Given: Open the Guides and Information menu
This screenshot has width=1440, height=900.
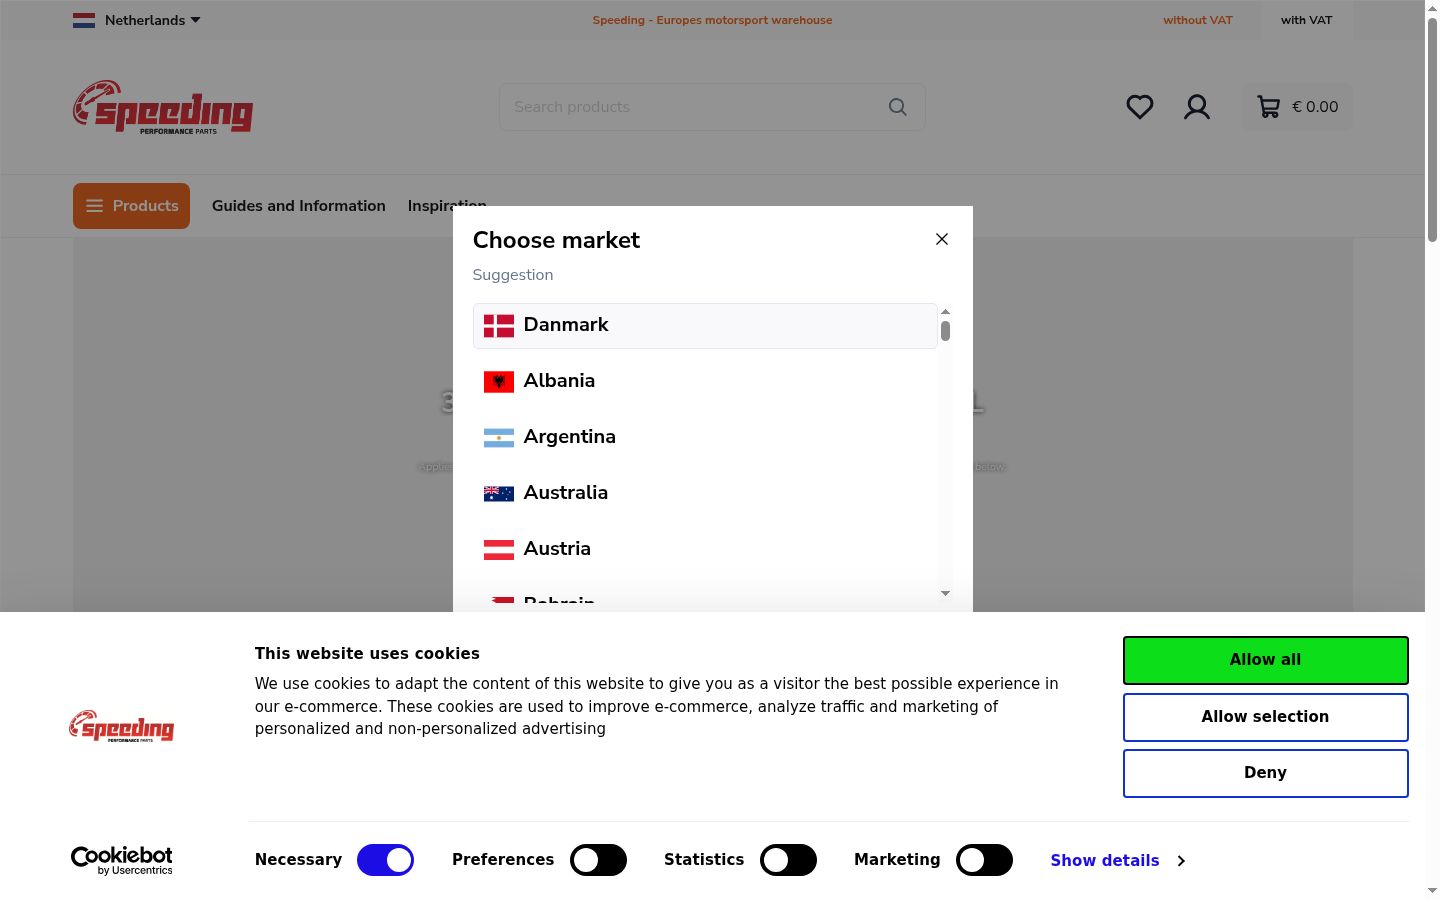Looking at the screenshot, I should point(299,206).
